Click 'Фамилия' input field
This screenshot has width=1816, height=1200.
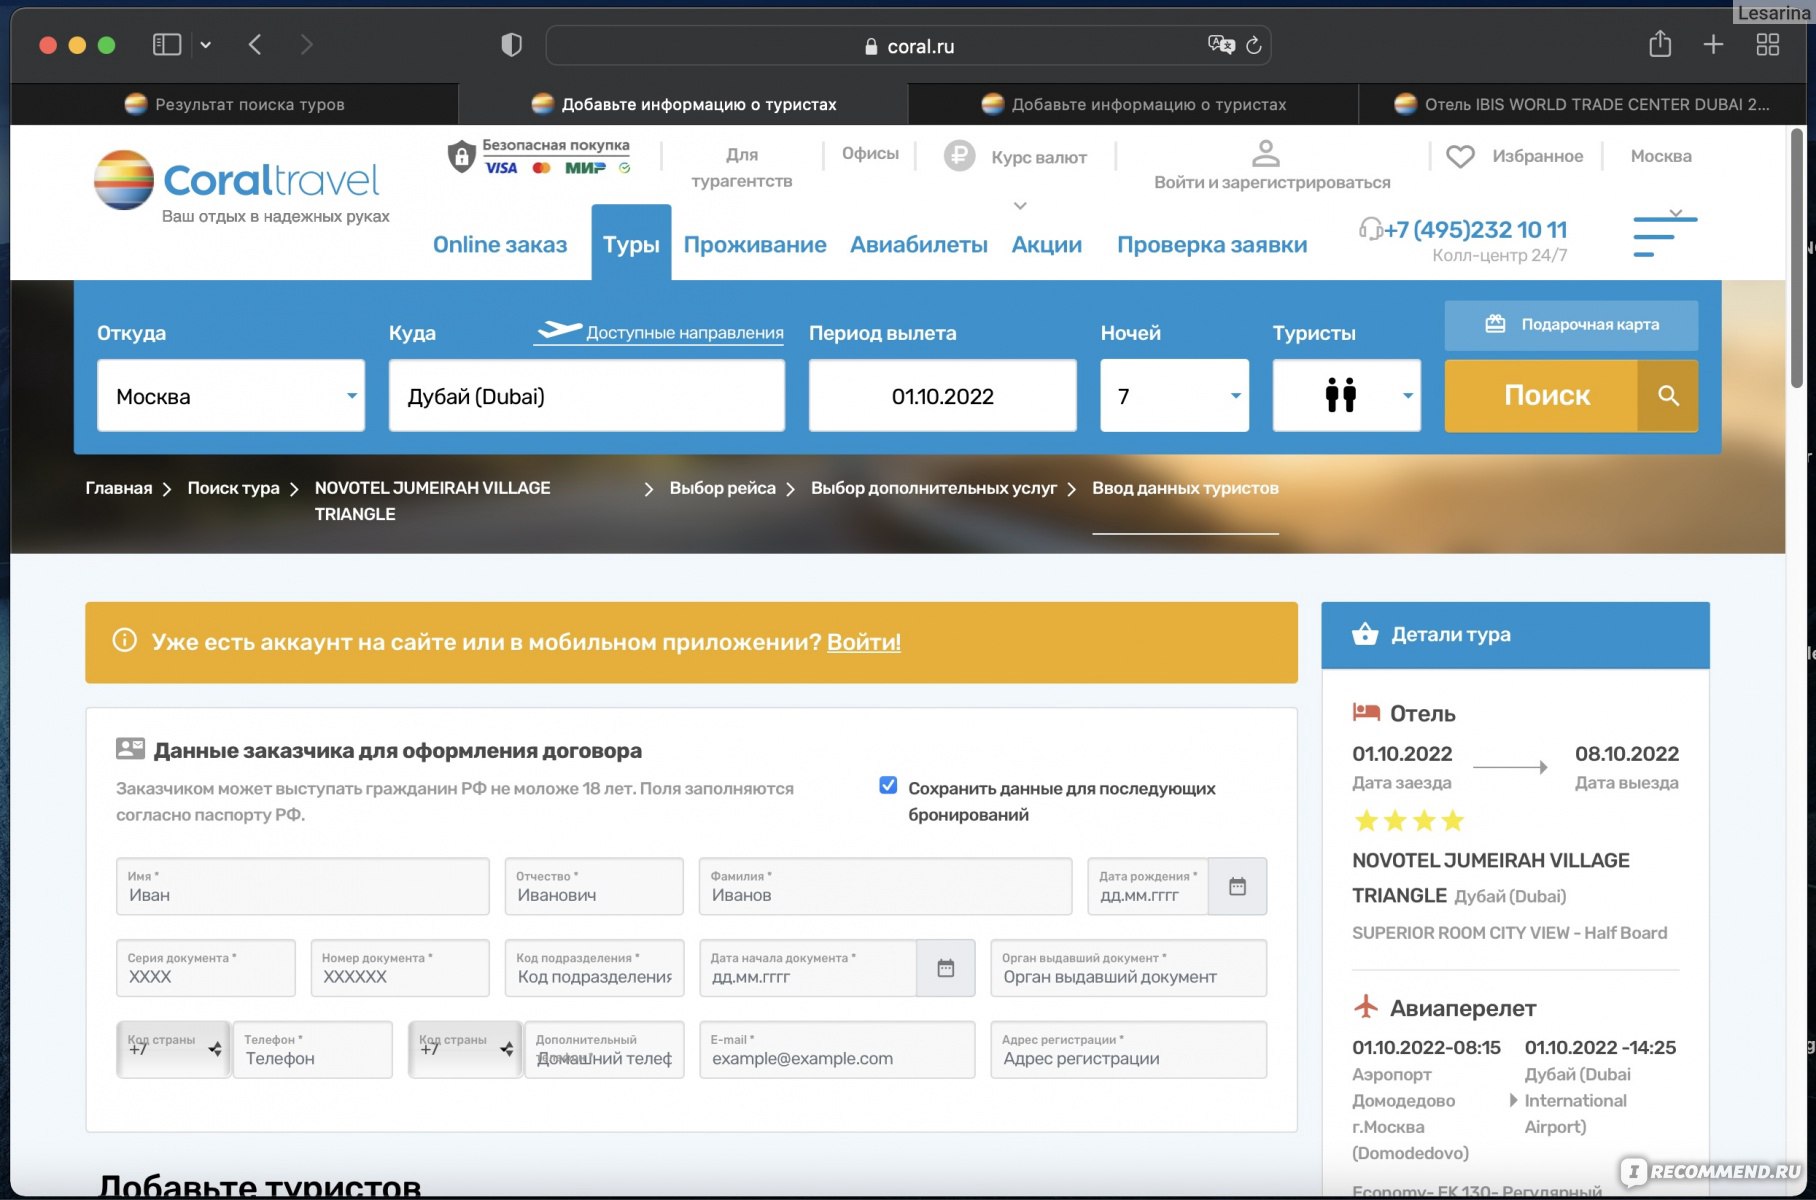point(886,886)
